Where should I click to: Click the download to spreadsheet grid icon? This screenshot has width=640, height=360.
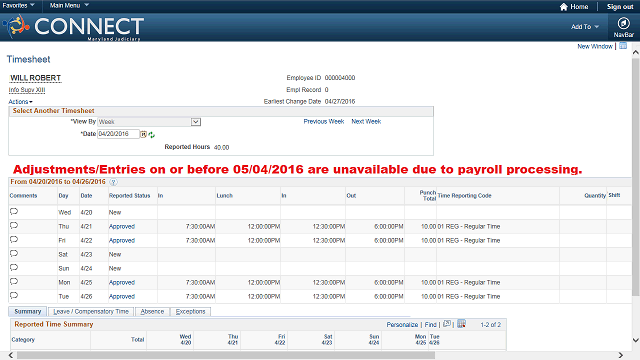[461, 324]
